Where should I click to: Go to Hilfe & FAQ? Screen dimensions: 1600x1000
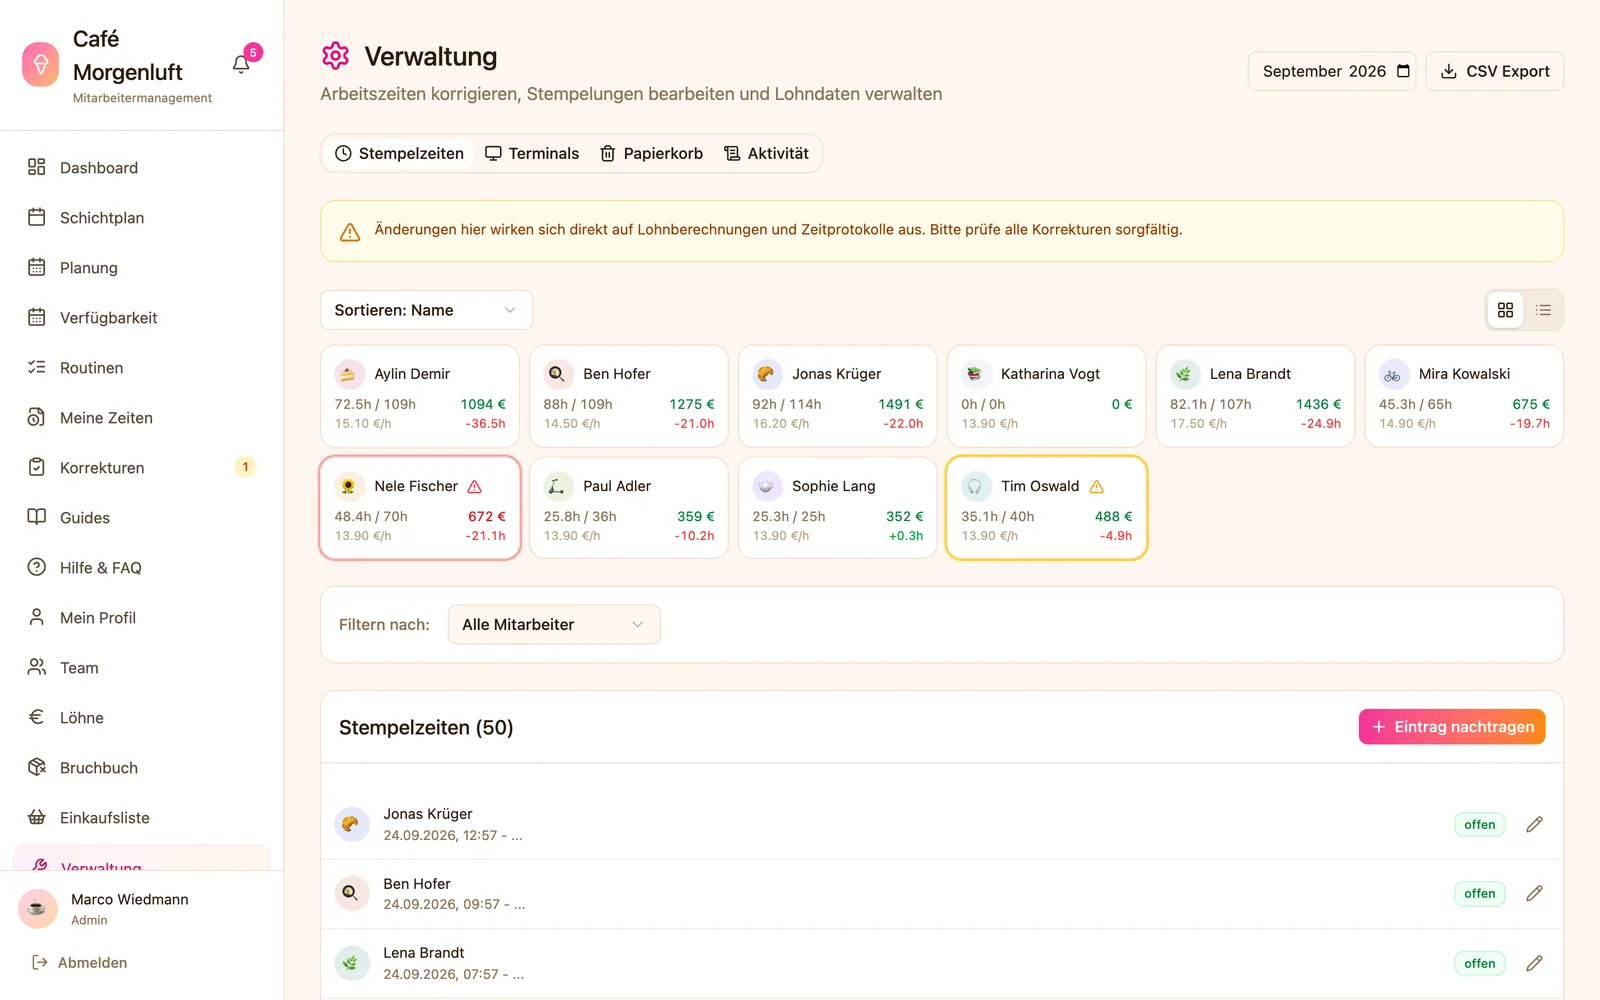point(141,567)
